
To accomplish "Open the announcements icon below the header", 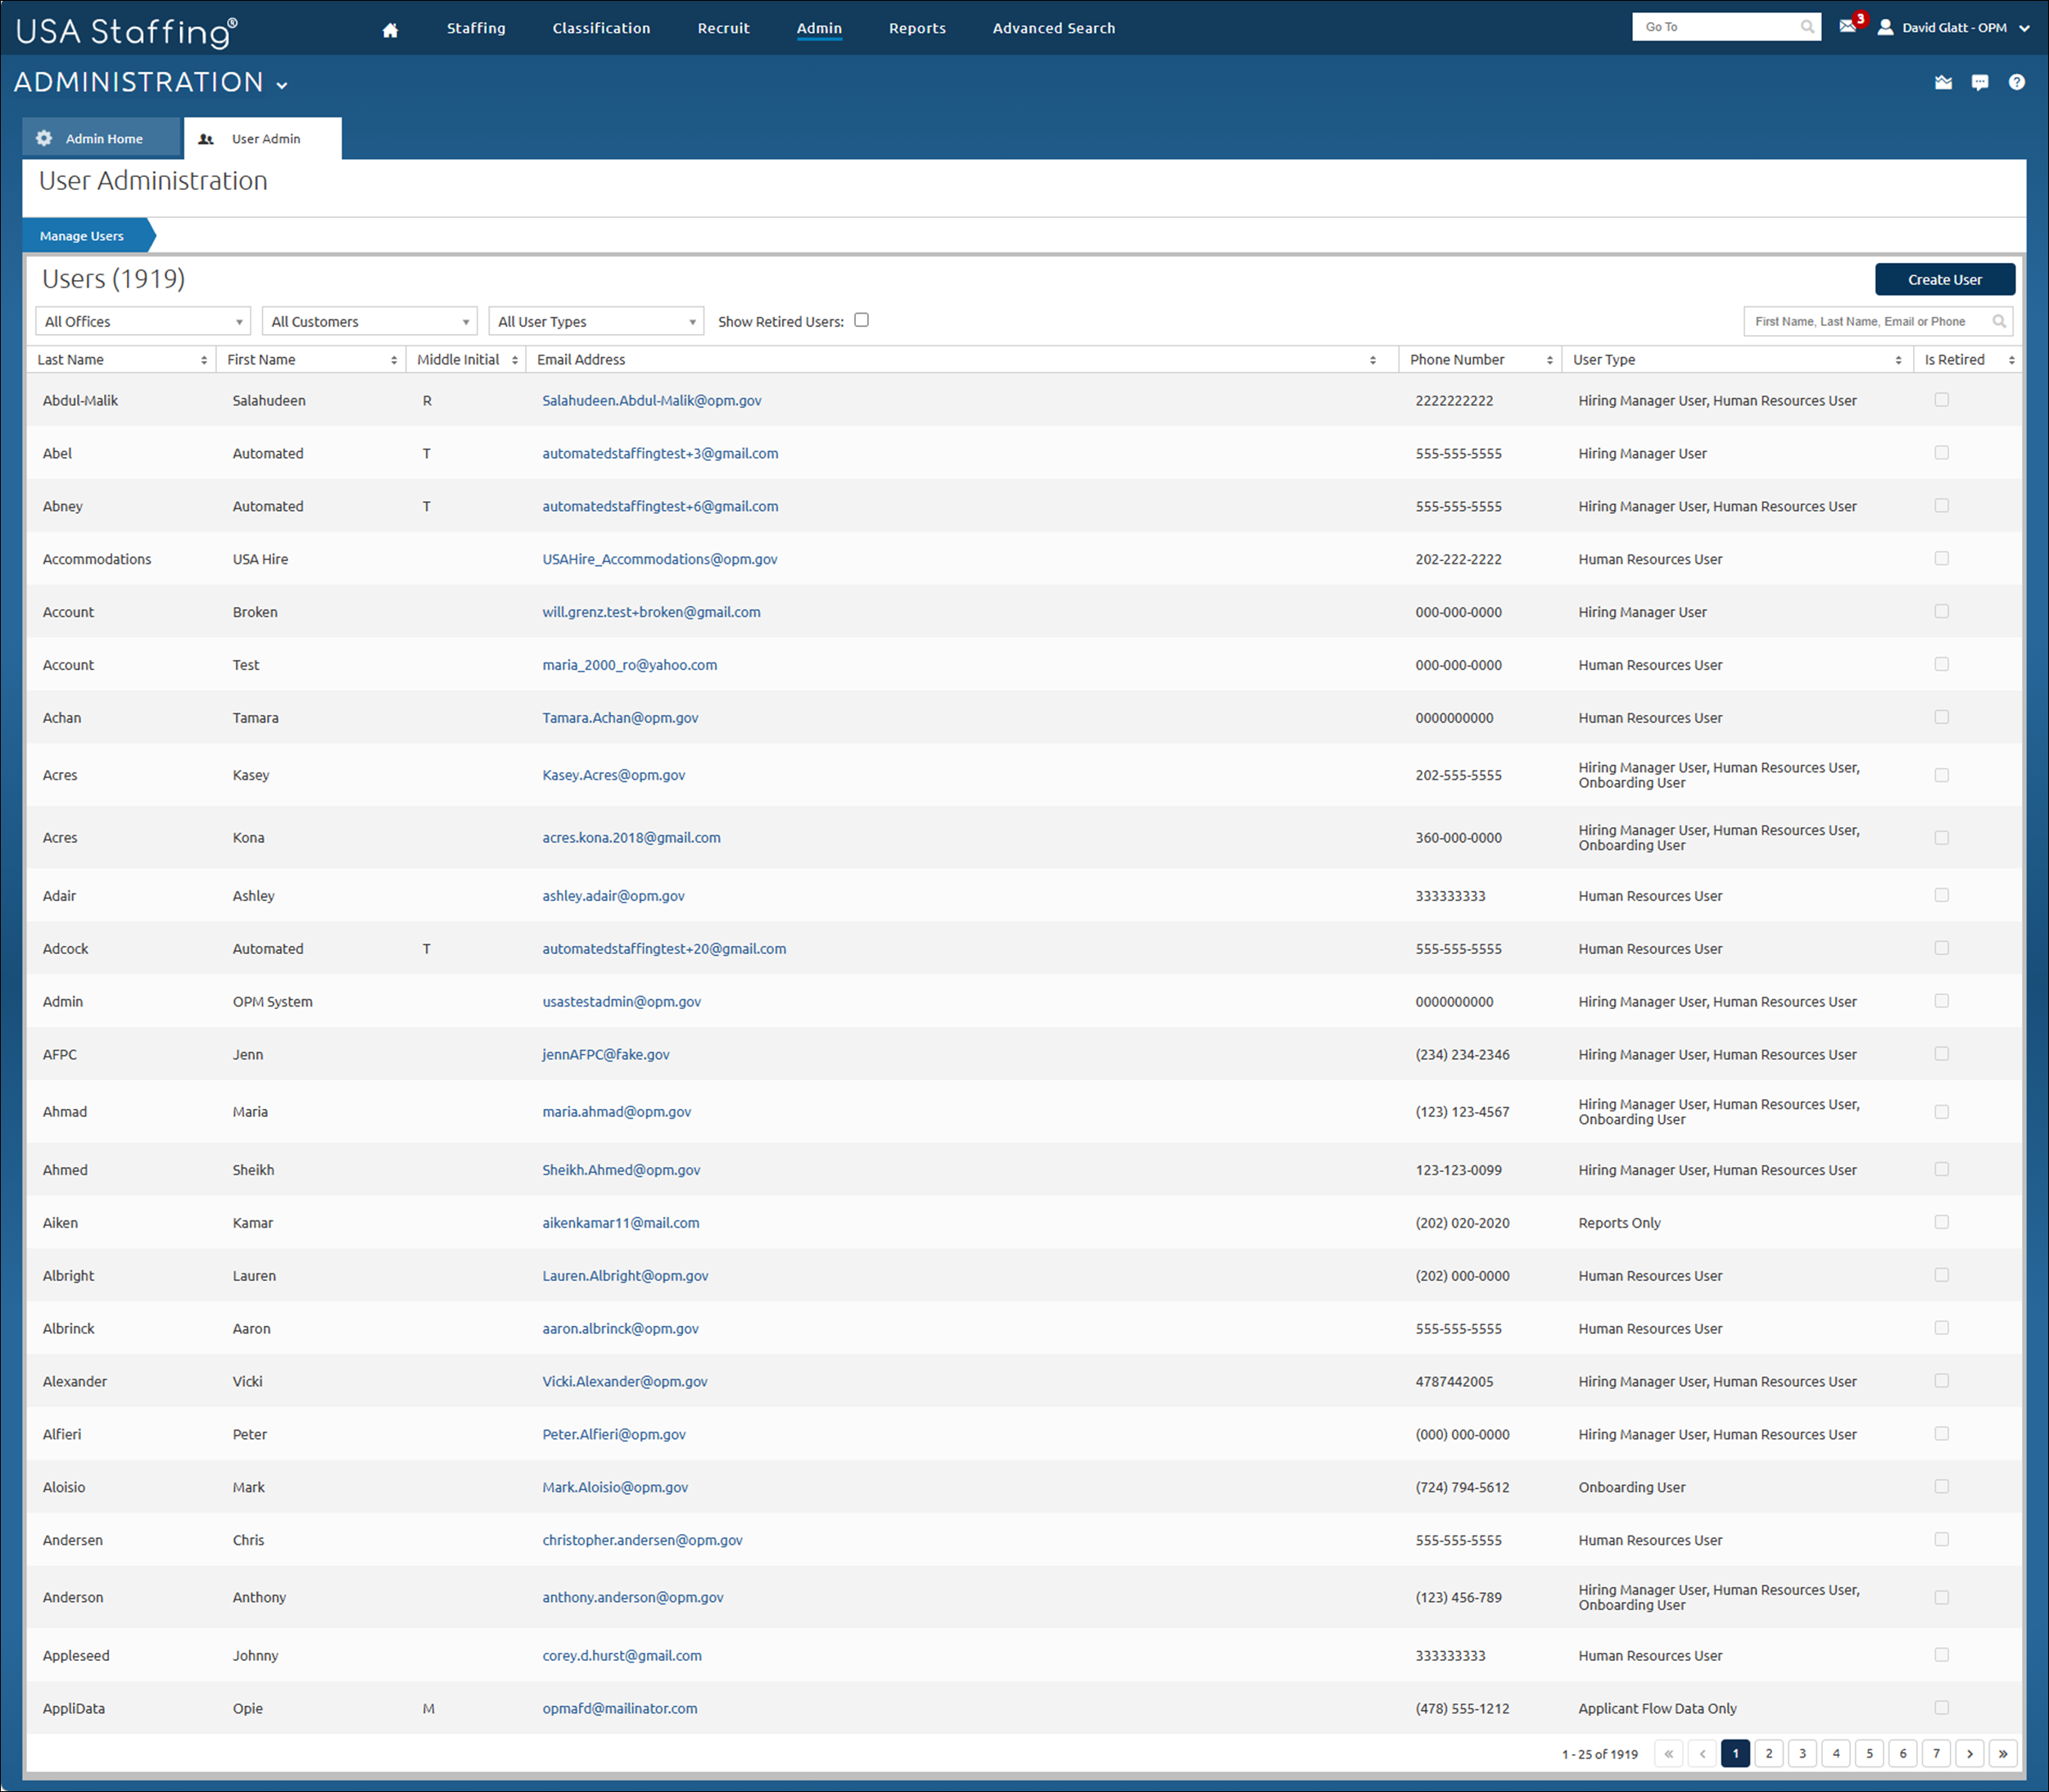I will point(1943,82).
